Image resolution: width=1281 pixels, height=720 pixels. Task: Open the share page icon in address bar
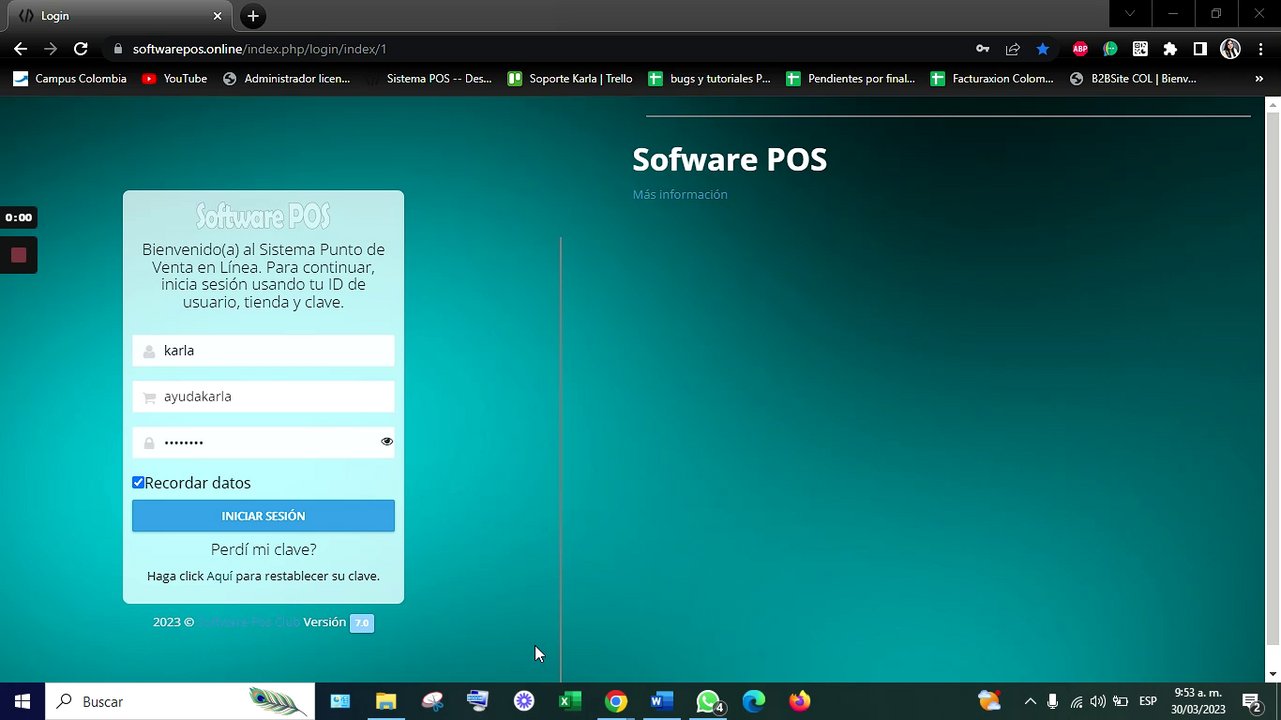[1013, 48]
